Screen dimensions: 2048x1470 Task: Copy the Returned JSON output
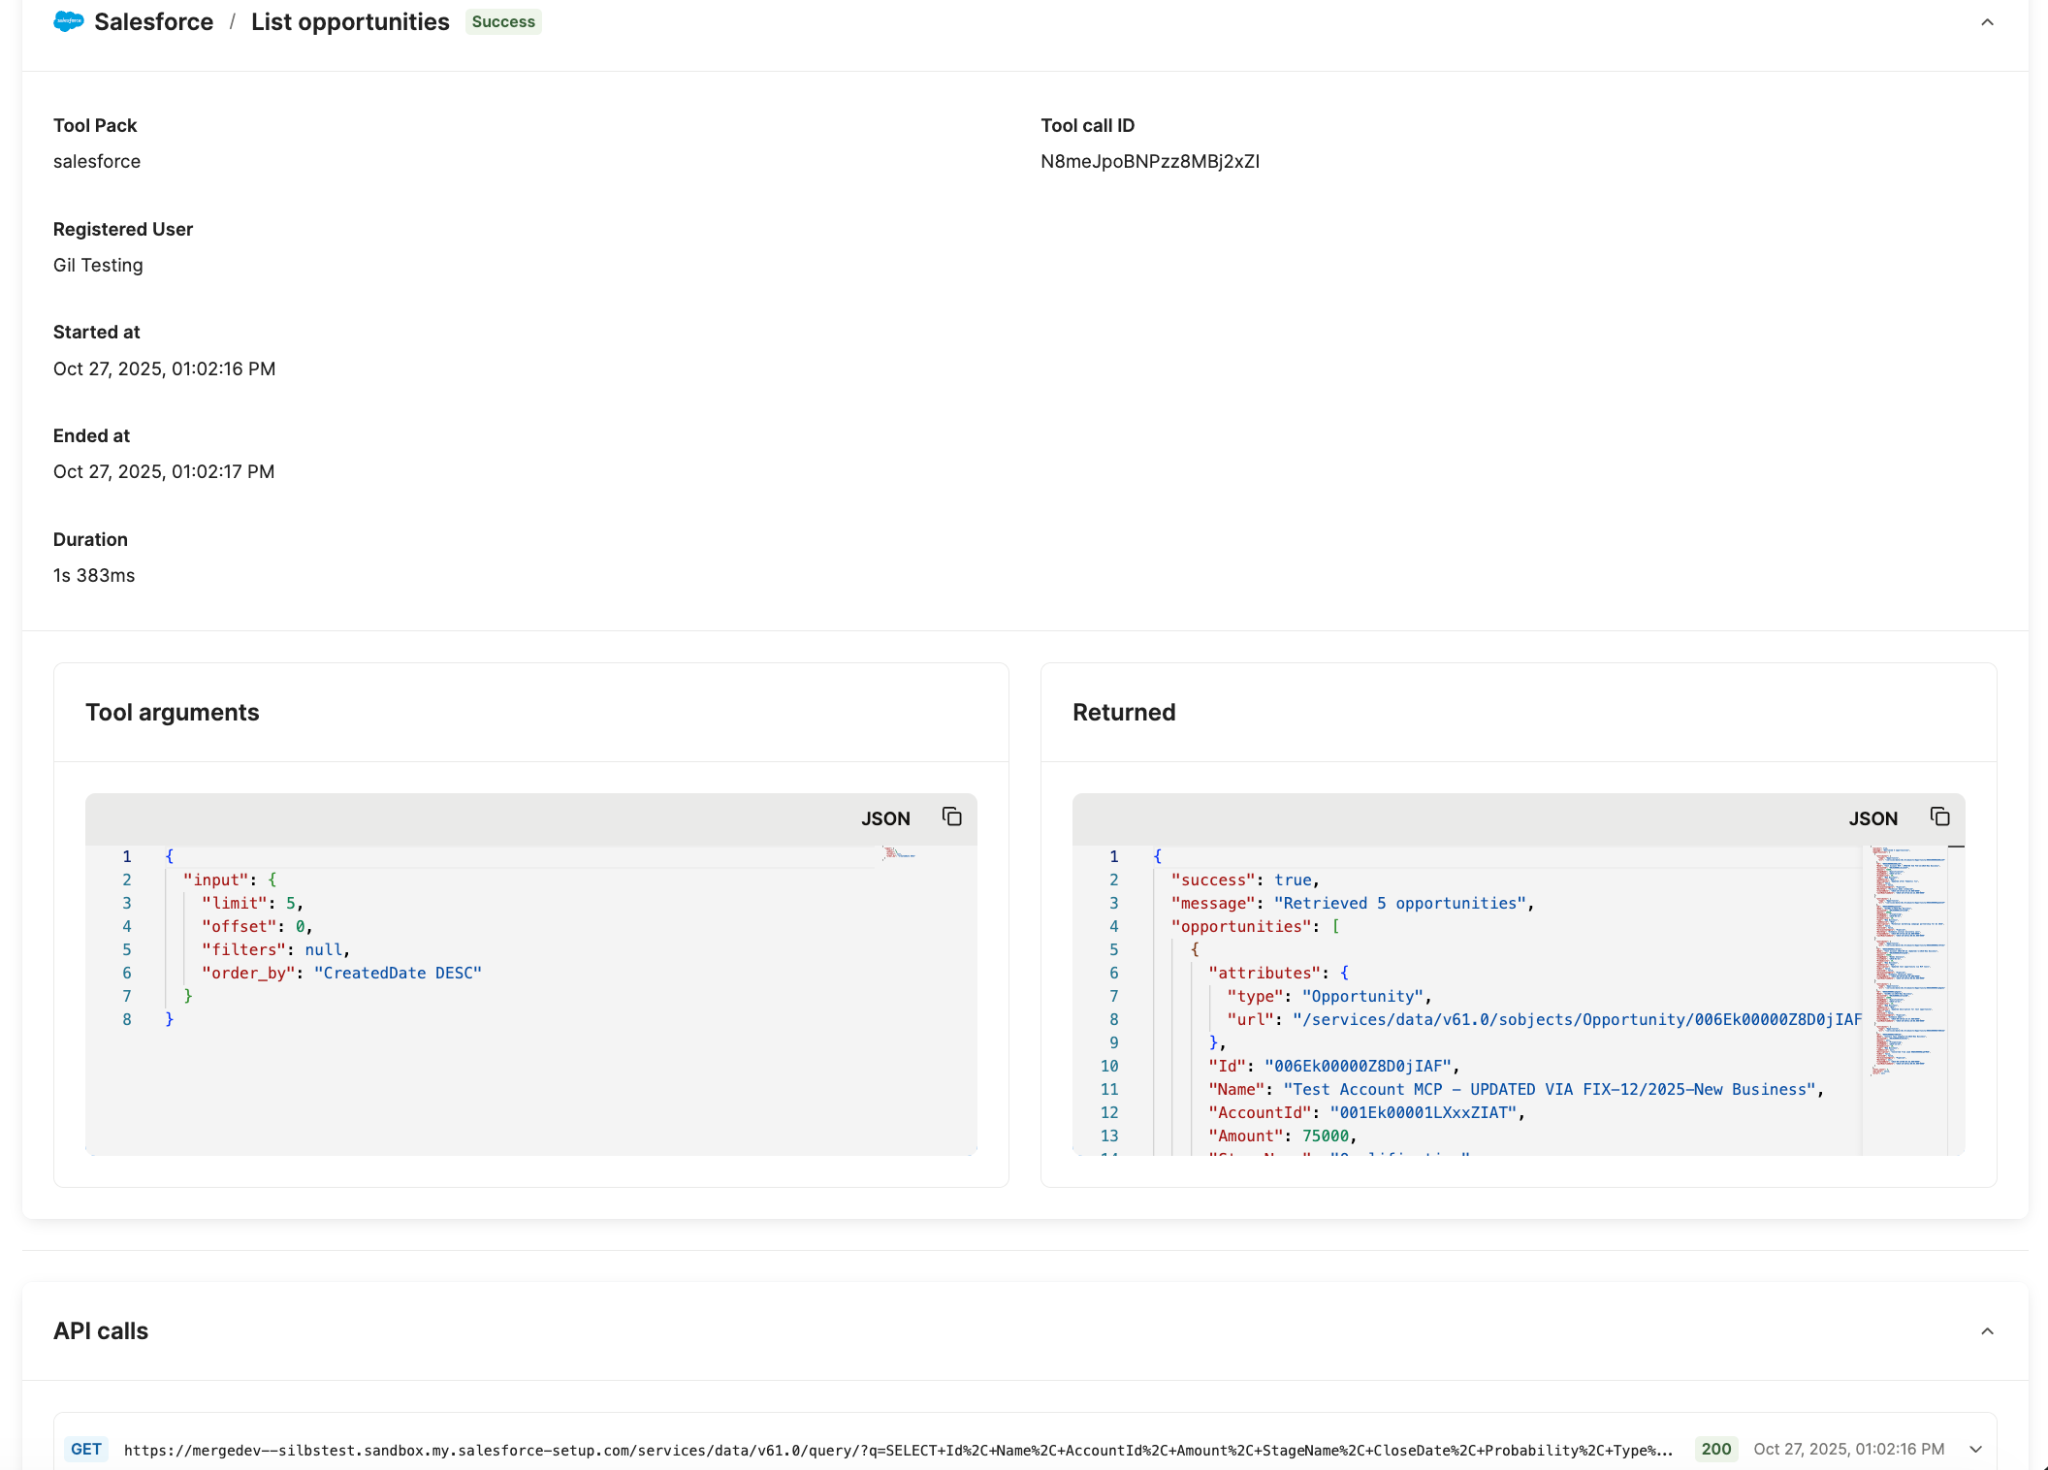1940,816
